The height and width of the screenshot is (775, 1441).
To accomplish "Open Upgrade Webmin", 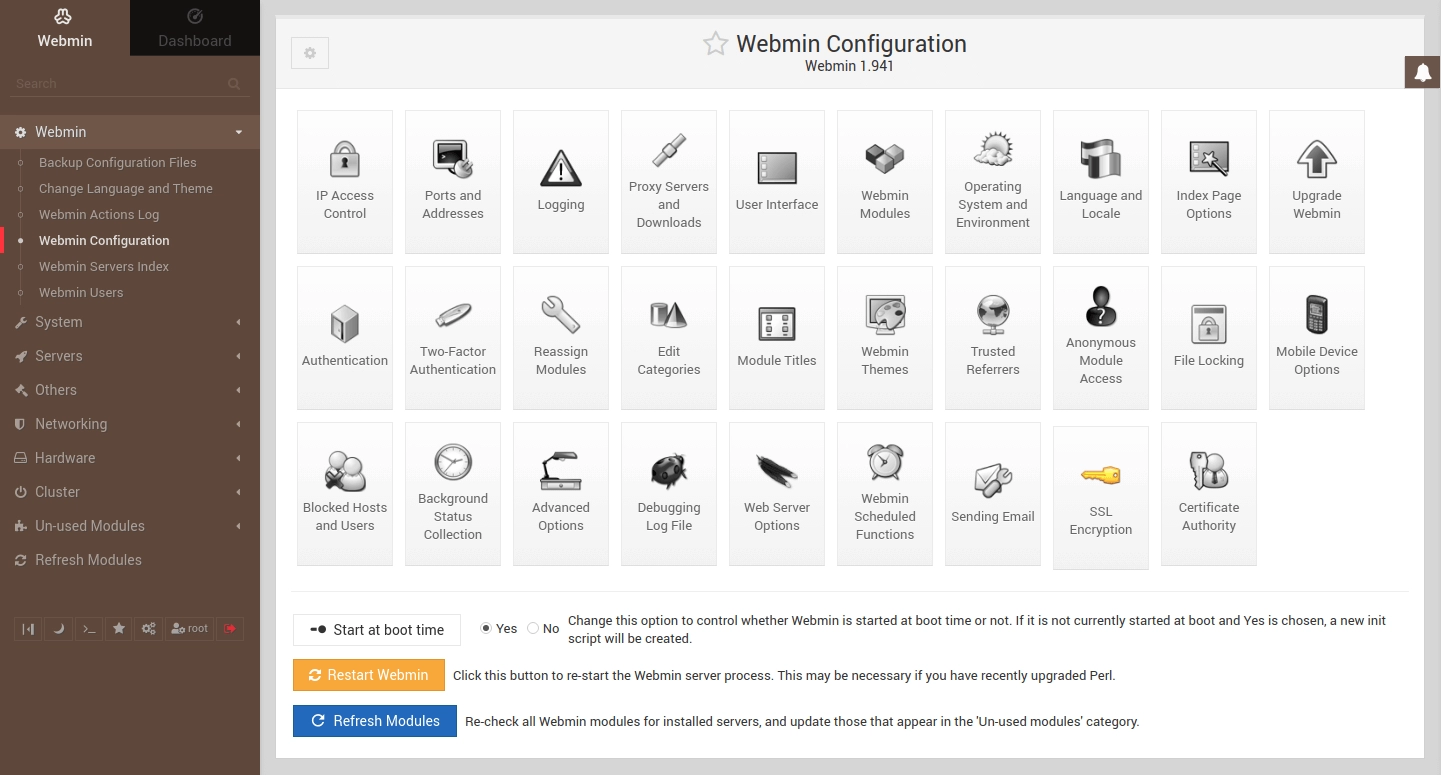I will (1316, 181).
